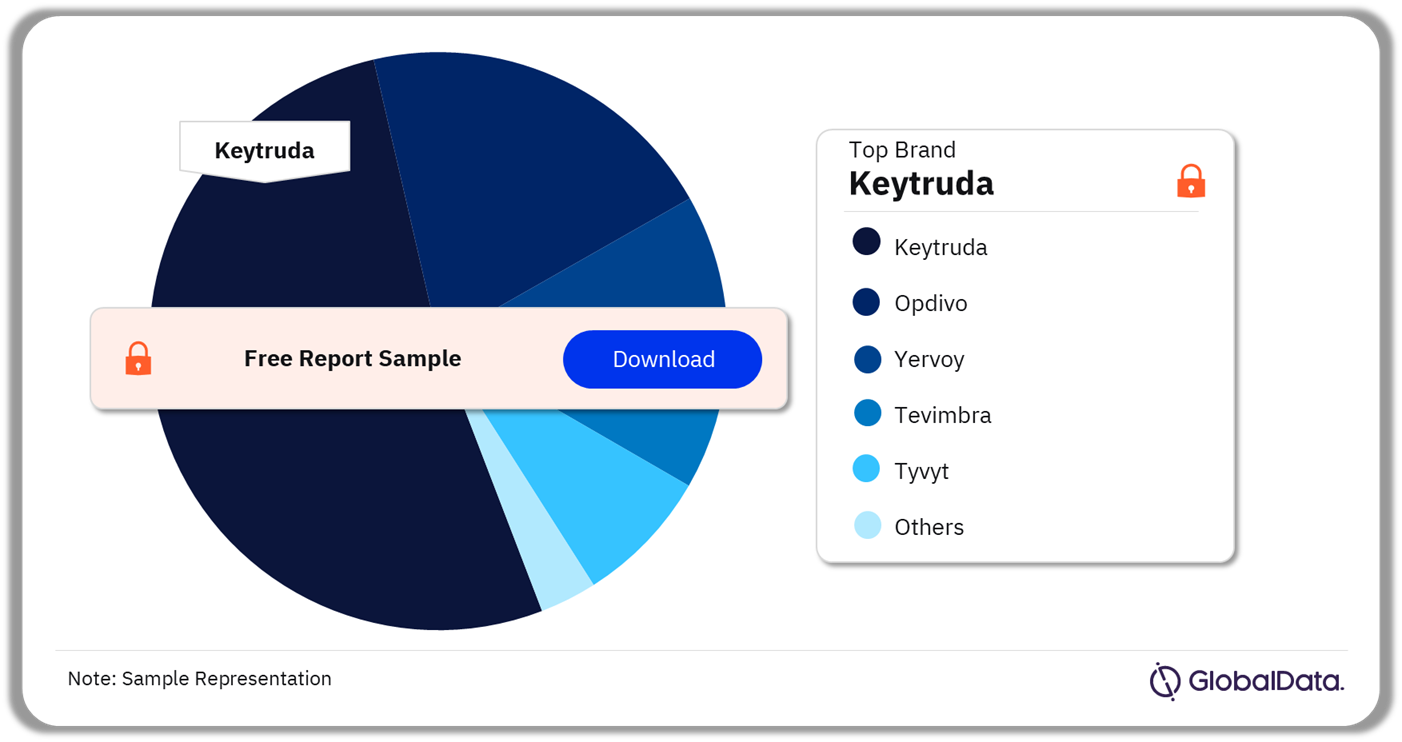Select the Yervoy legend color swatch
Image resolution: width=1402 pixels, height=742 pixels.
click(867, 359)
